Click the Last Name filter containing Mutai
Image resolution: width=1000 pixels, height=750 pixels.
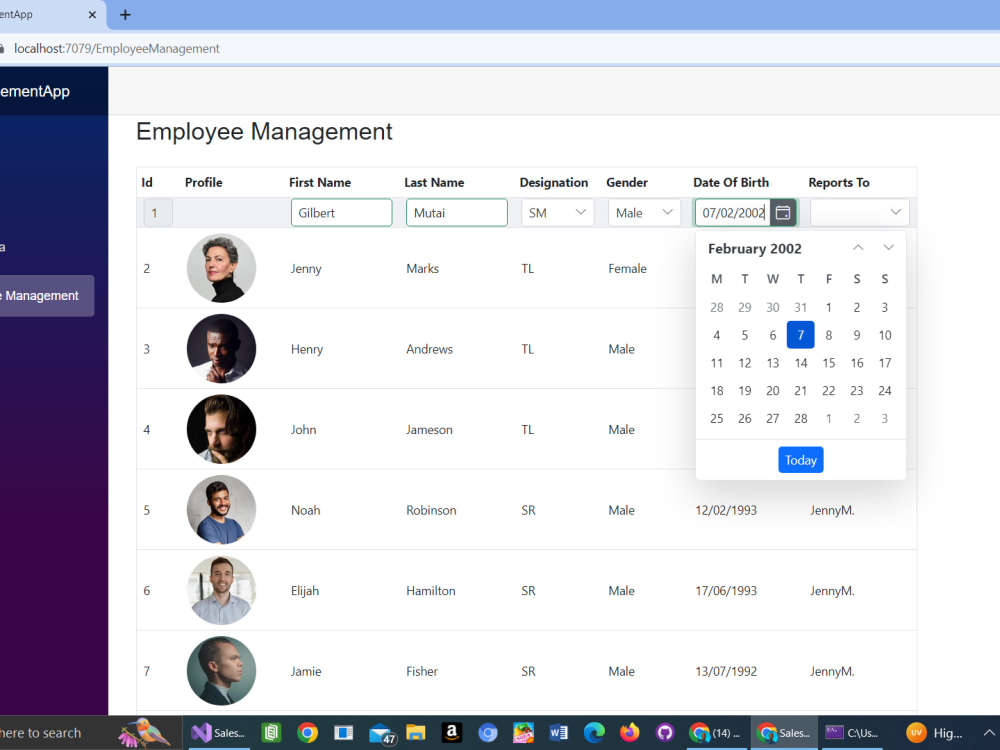[456, 212]
